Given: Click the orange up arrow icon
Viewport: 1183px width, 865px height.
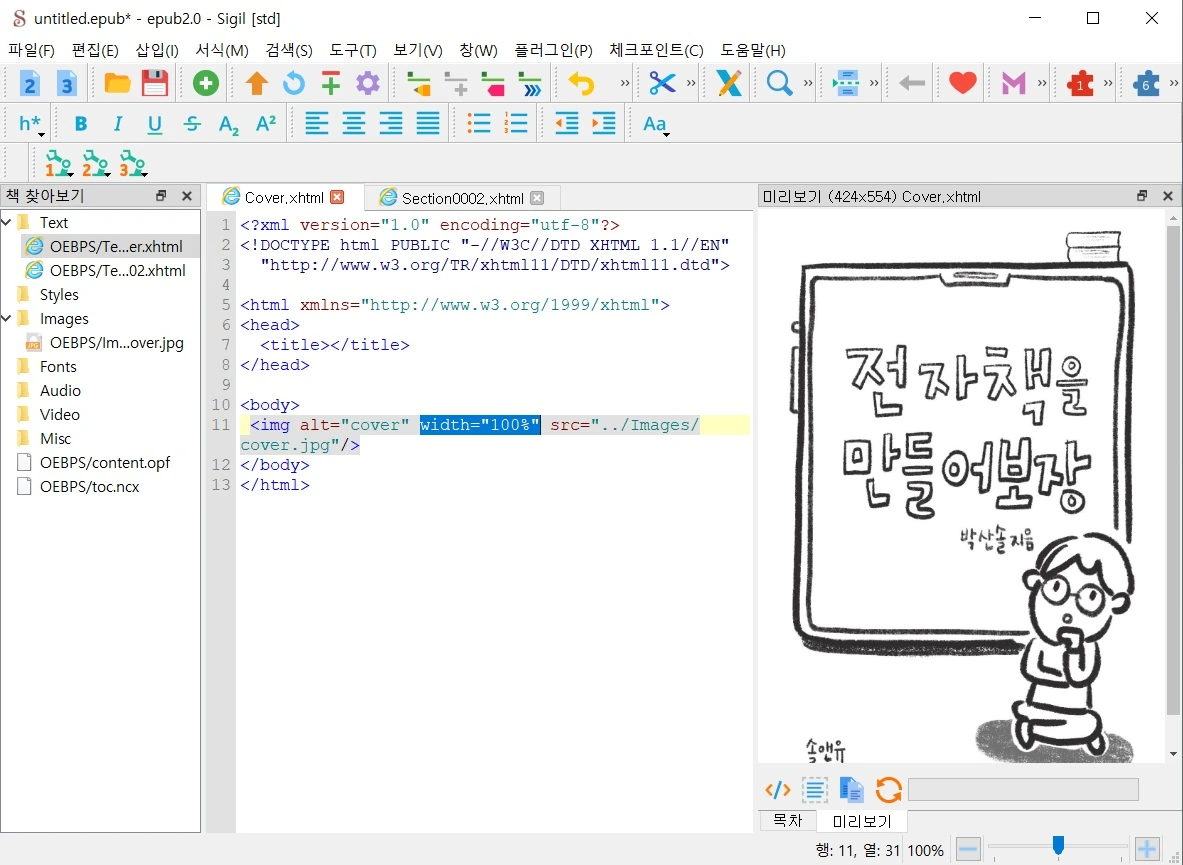Looking at the screenshot, I should pos(257,83).
